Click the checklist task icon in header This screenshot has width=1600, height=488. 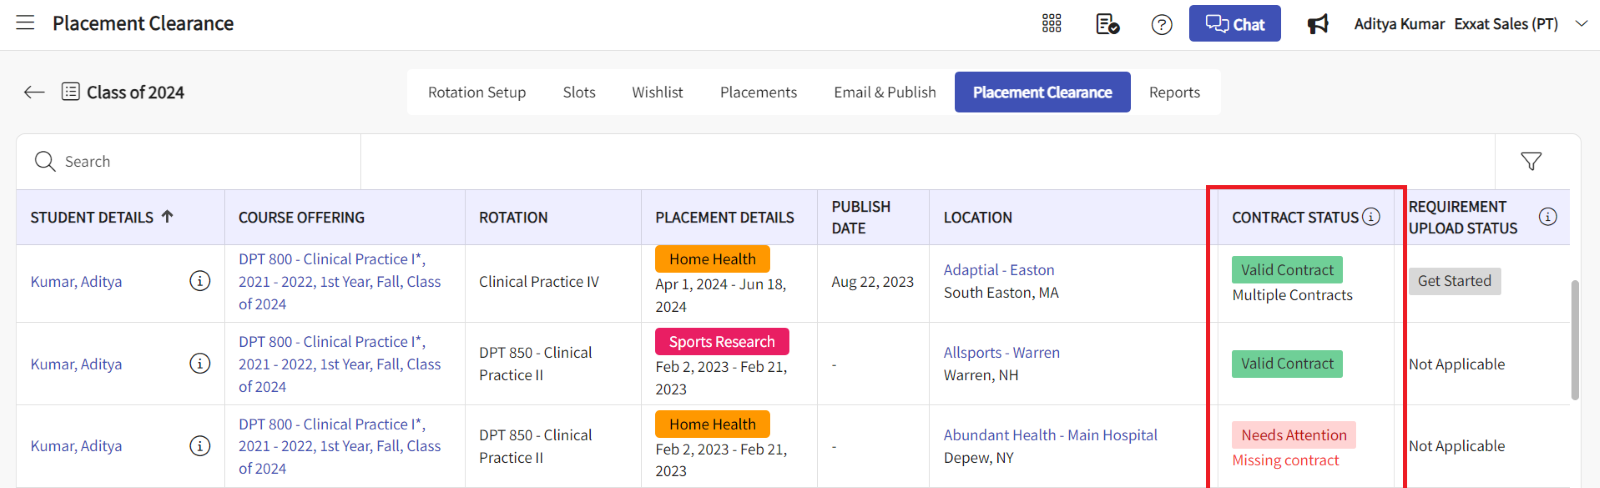1107,24
